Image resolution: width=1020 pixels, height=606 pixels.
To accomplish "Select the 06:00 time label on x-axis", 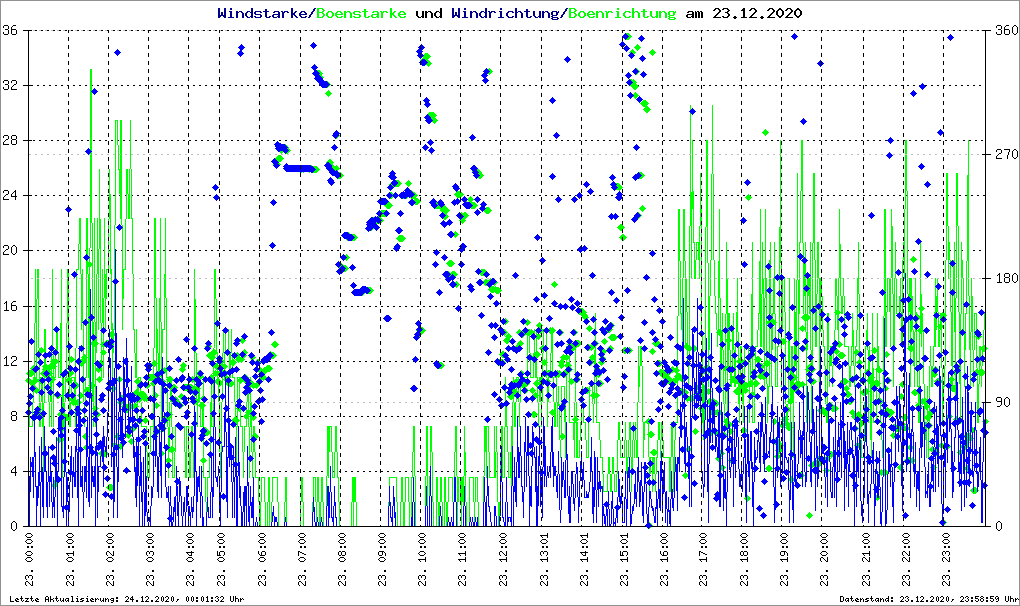I will (x=262, y=560).
